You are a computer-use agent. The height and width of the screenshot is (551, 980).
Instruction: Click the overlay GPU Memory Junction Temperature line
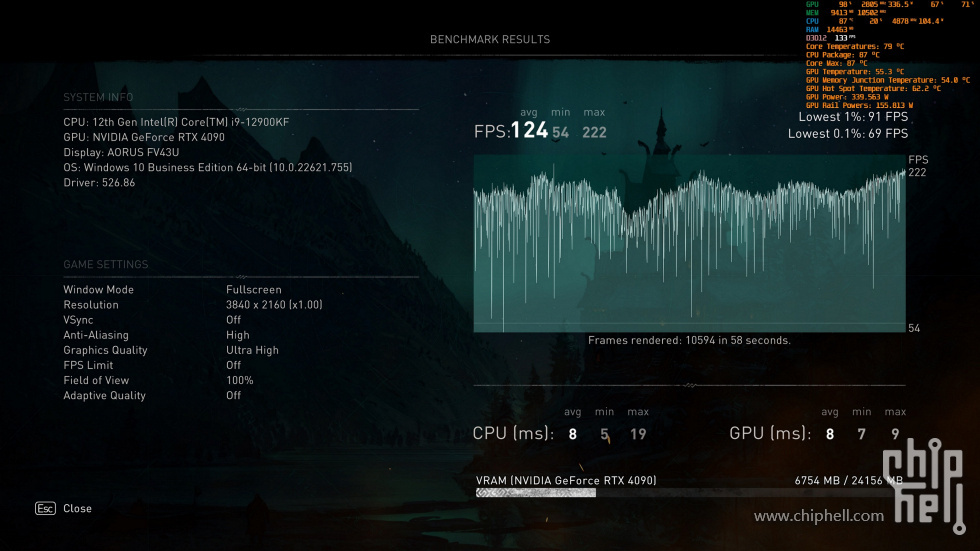tap(888, 80)
